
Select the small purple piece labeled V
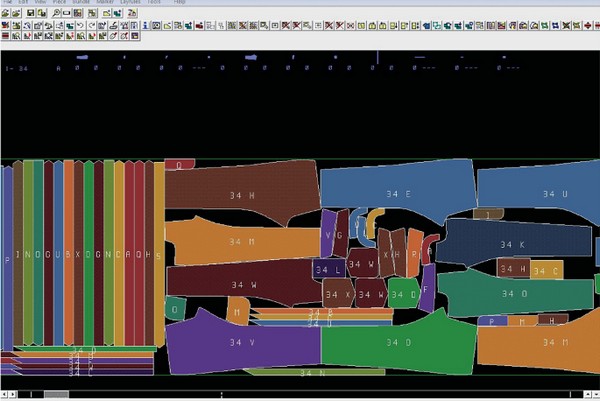tap(328, 233)
